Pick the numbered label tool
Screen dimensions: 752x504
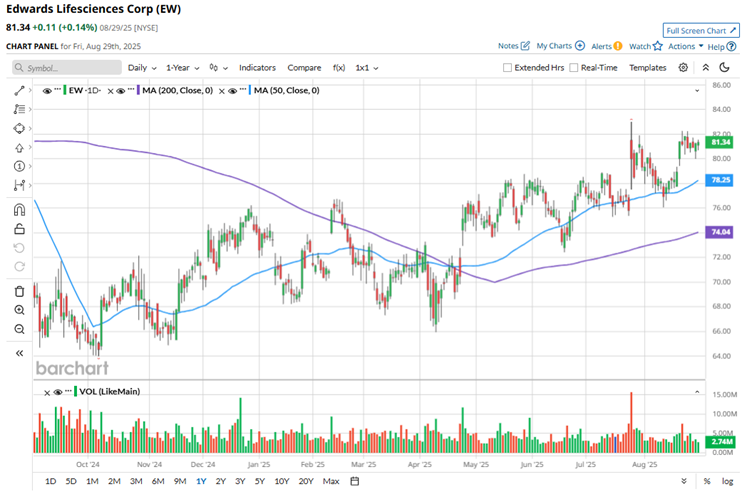[19, 166]
